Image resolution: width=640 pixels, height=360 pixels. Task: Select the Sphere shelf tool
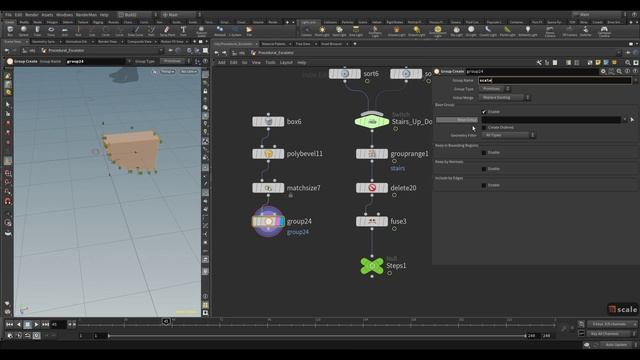[24, 31]
